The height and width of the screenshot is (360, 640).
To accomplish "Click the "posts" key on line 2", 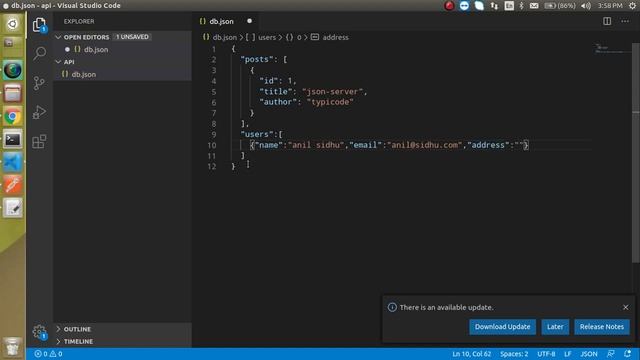I will (x=256, y=60).
